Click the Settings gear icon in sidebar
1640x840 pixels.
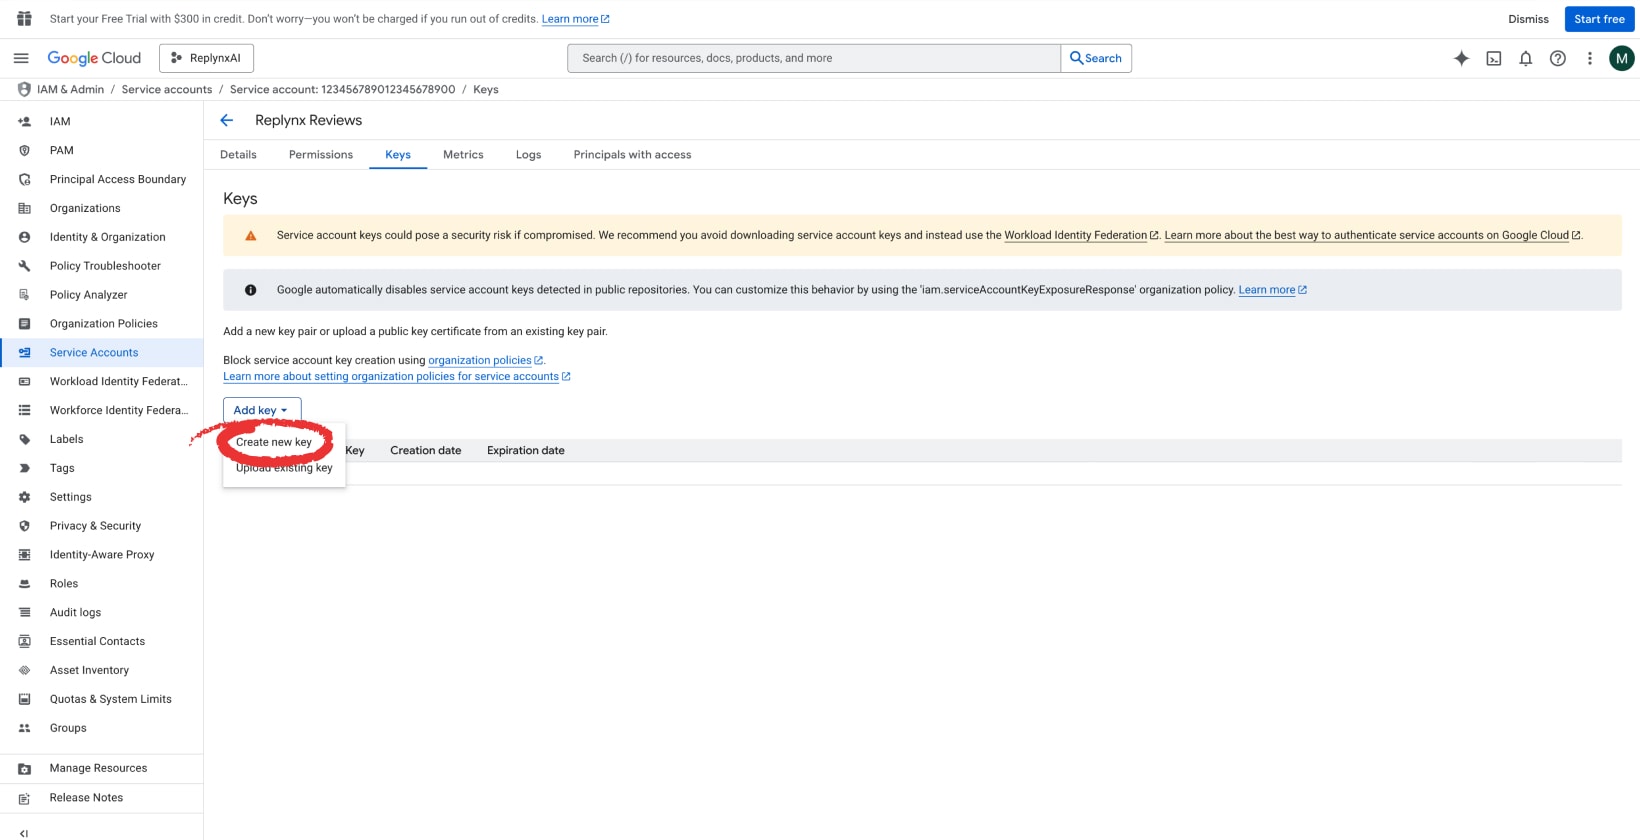(x=24, y=497)
